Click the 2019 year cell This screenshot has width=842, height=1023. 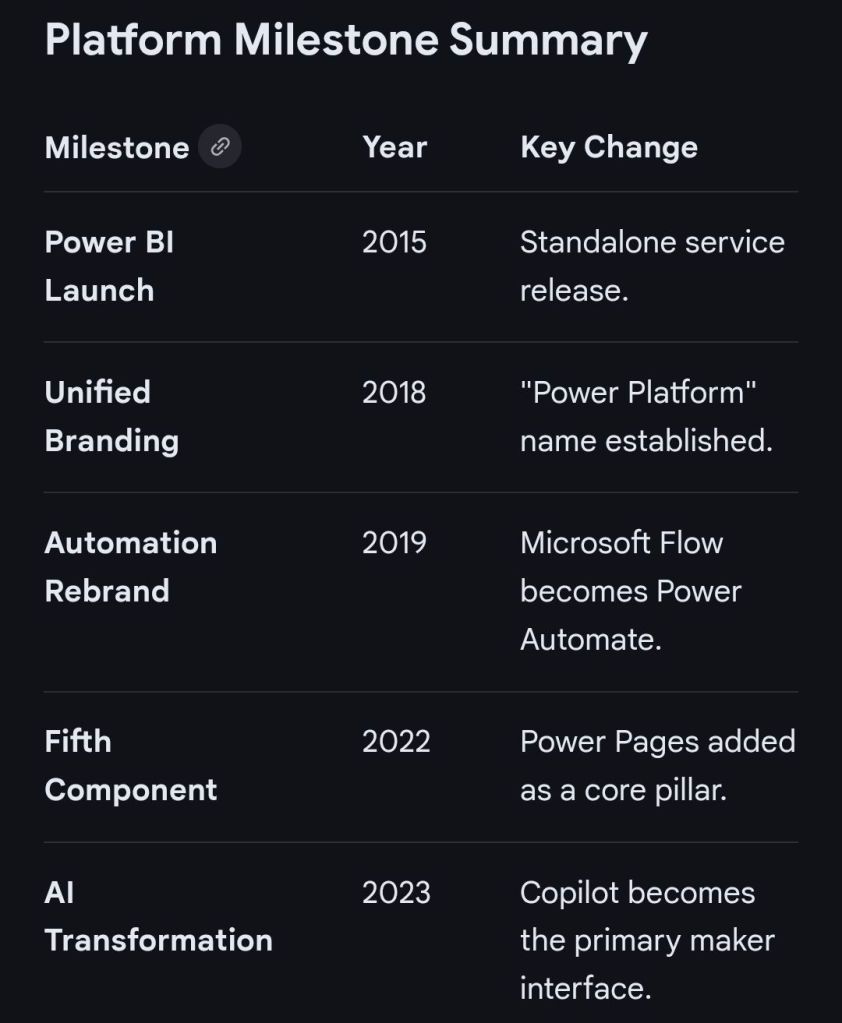coord(394,542)
